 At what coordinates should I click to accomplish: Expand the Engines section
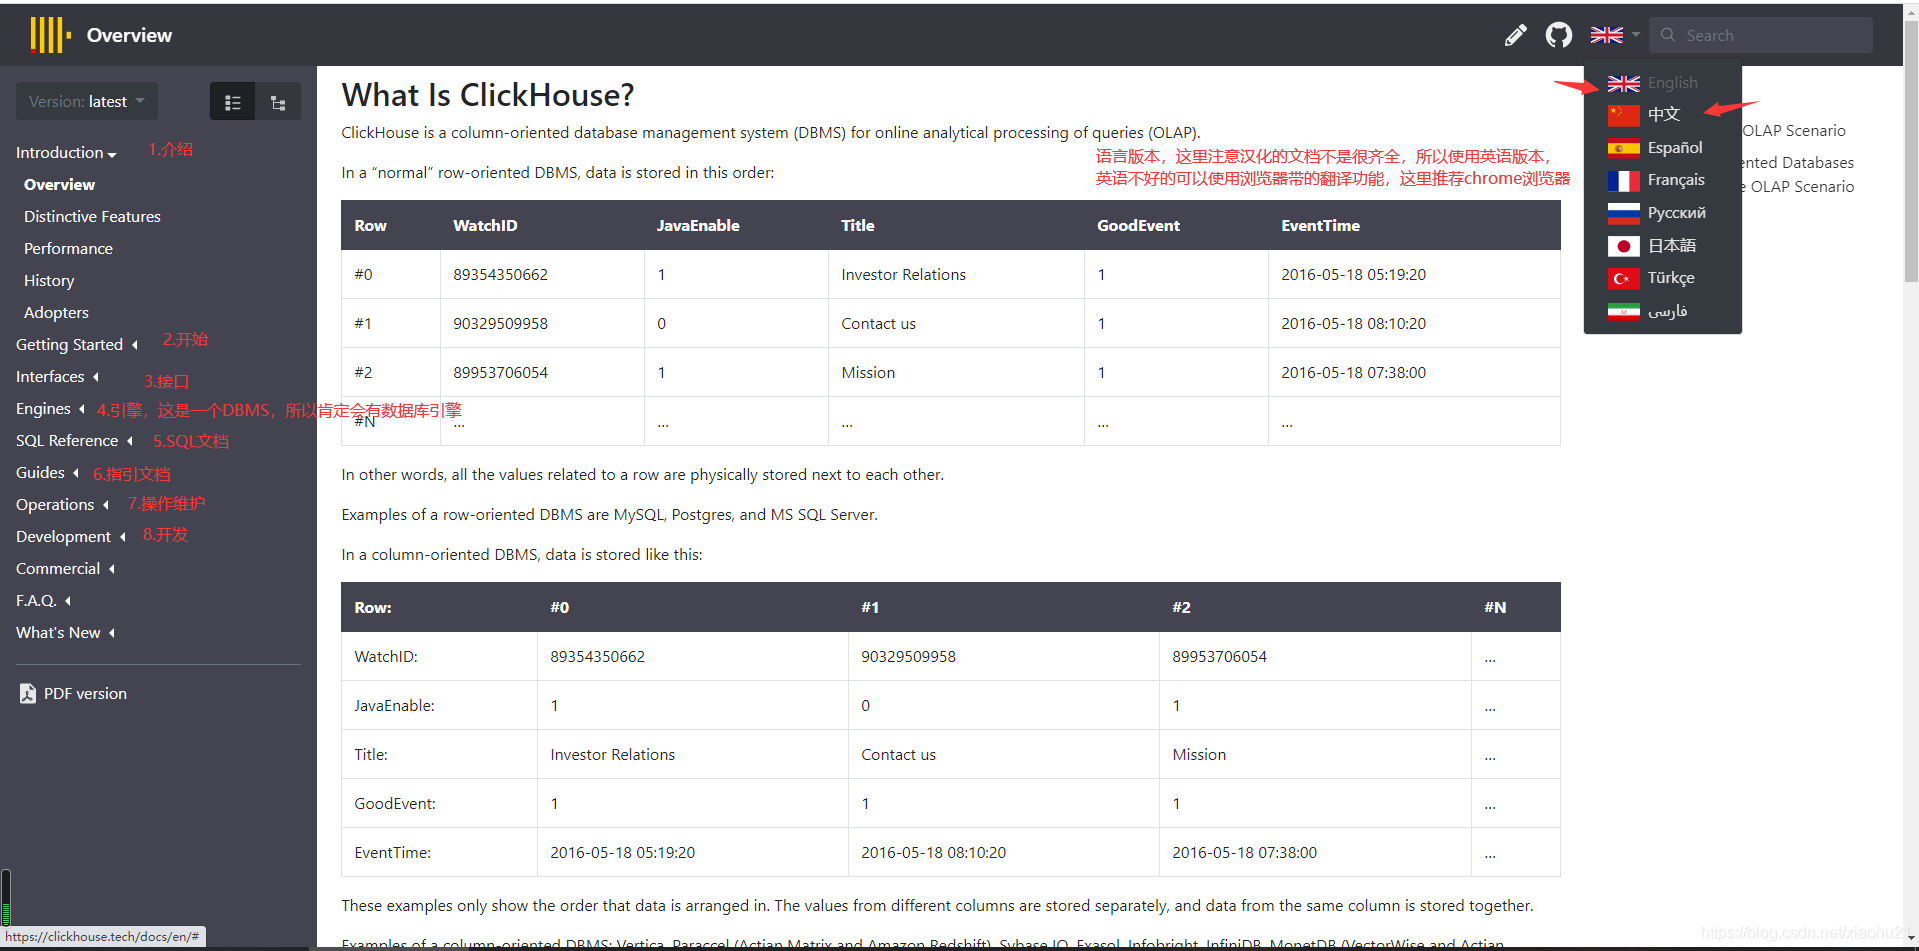tap(50, 408)
